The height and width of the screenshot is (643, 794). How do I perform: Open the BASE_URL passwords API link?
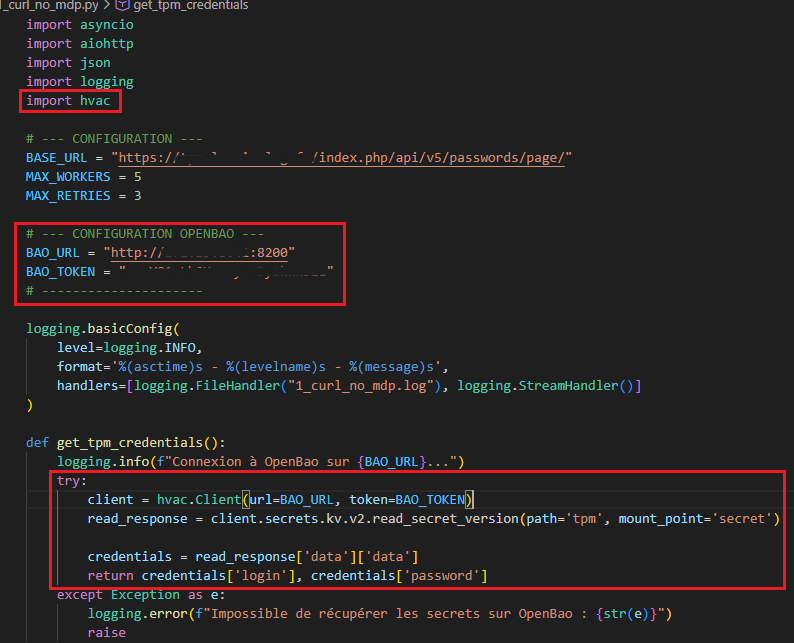pyautogui.click(x=340, y=158)
